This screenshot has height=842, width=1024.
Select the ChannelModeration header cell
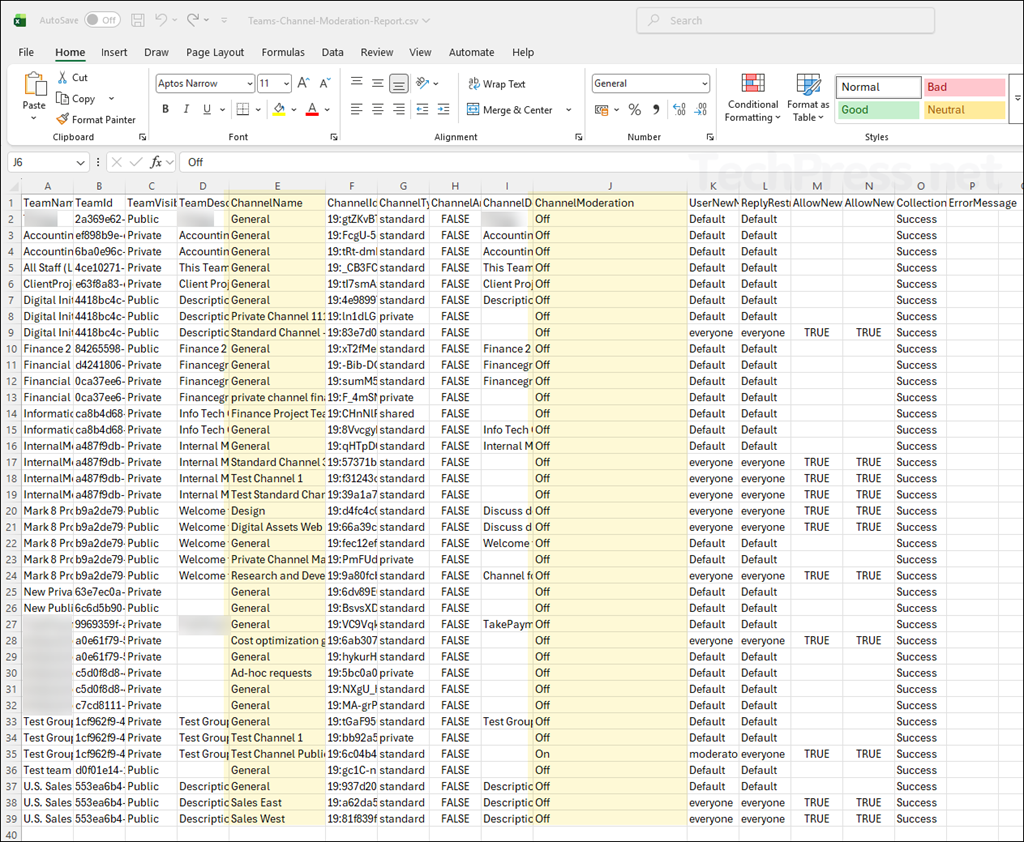click(x=610, y=203)
